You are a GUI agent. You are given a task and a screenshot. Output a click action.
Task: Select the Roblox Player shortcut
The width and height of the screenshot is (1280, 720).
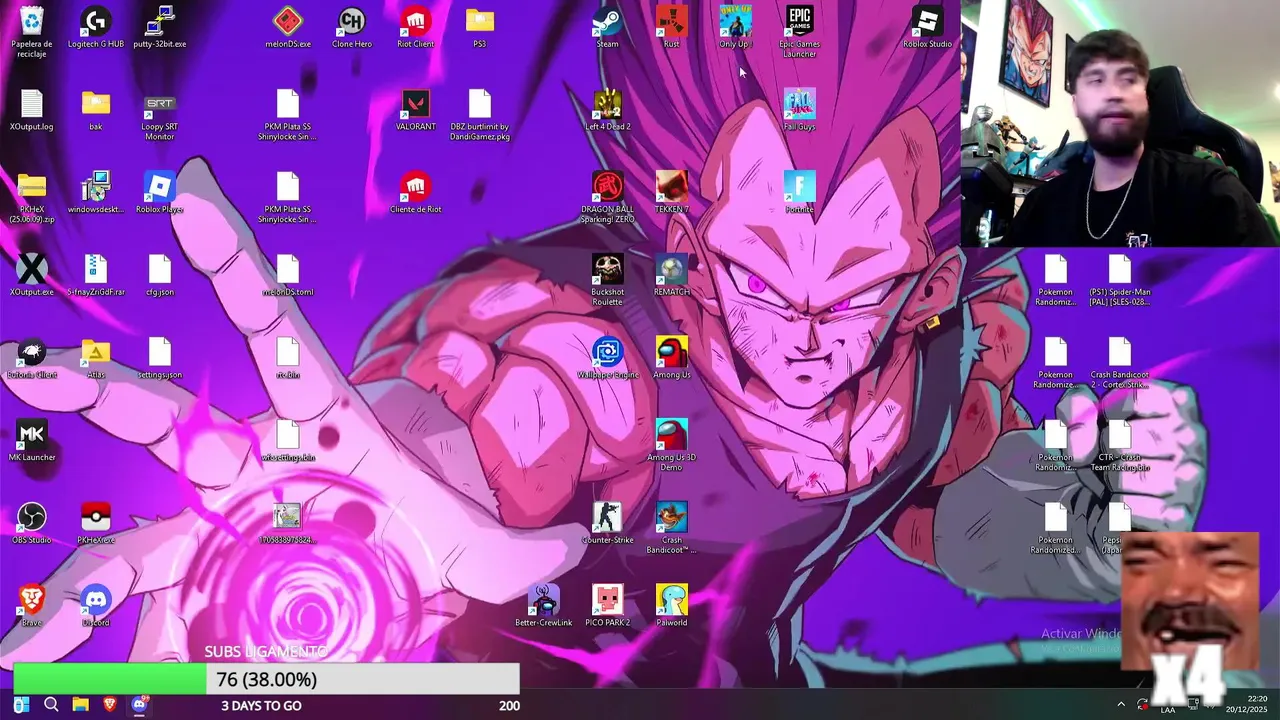(160, 193)
